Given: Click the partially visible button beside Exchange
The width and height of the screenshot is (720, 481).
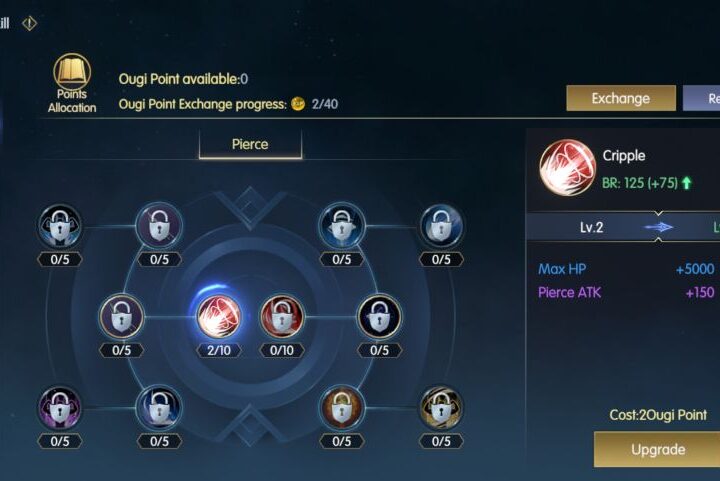Looking at the screenshot, I should coord(702,98).
